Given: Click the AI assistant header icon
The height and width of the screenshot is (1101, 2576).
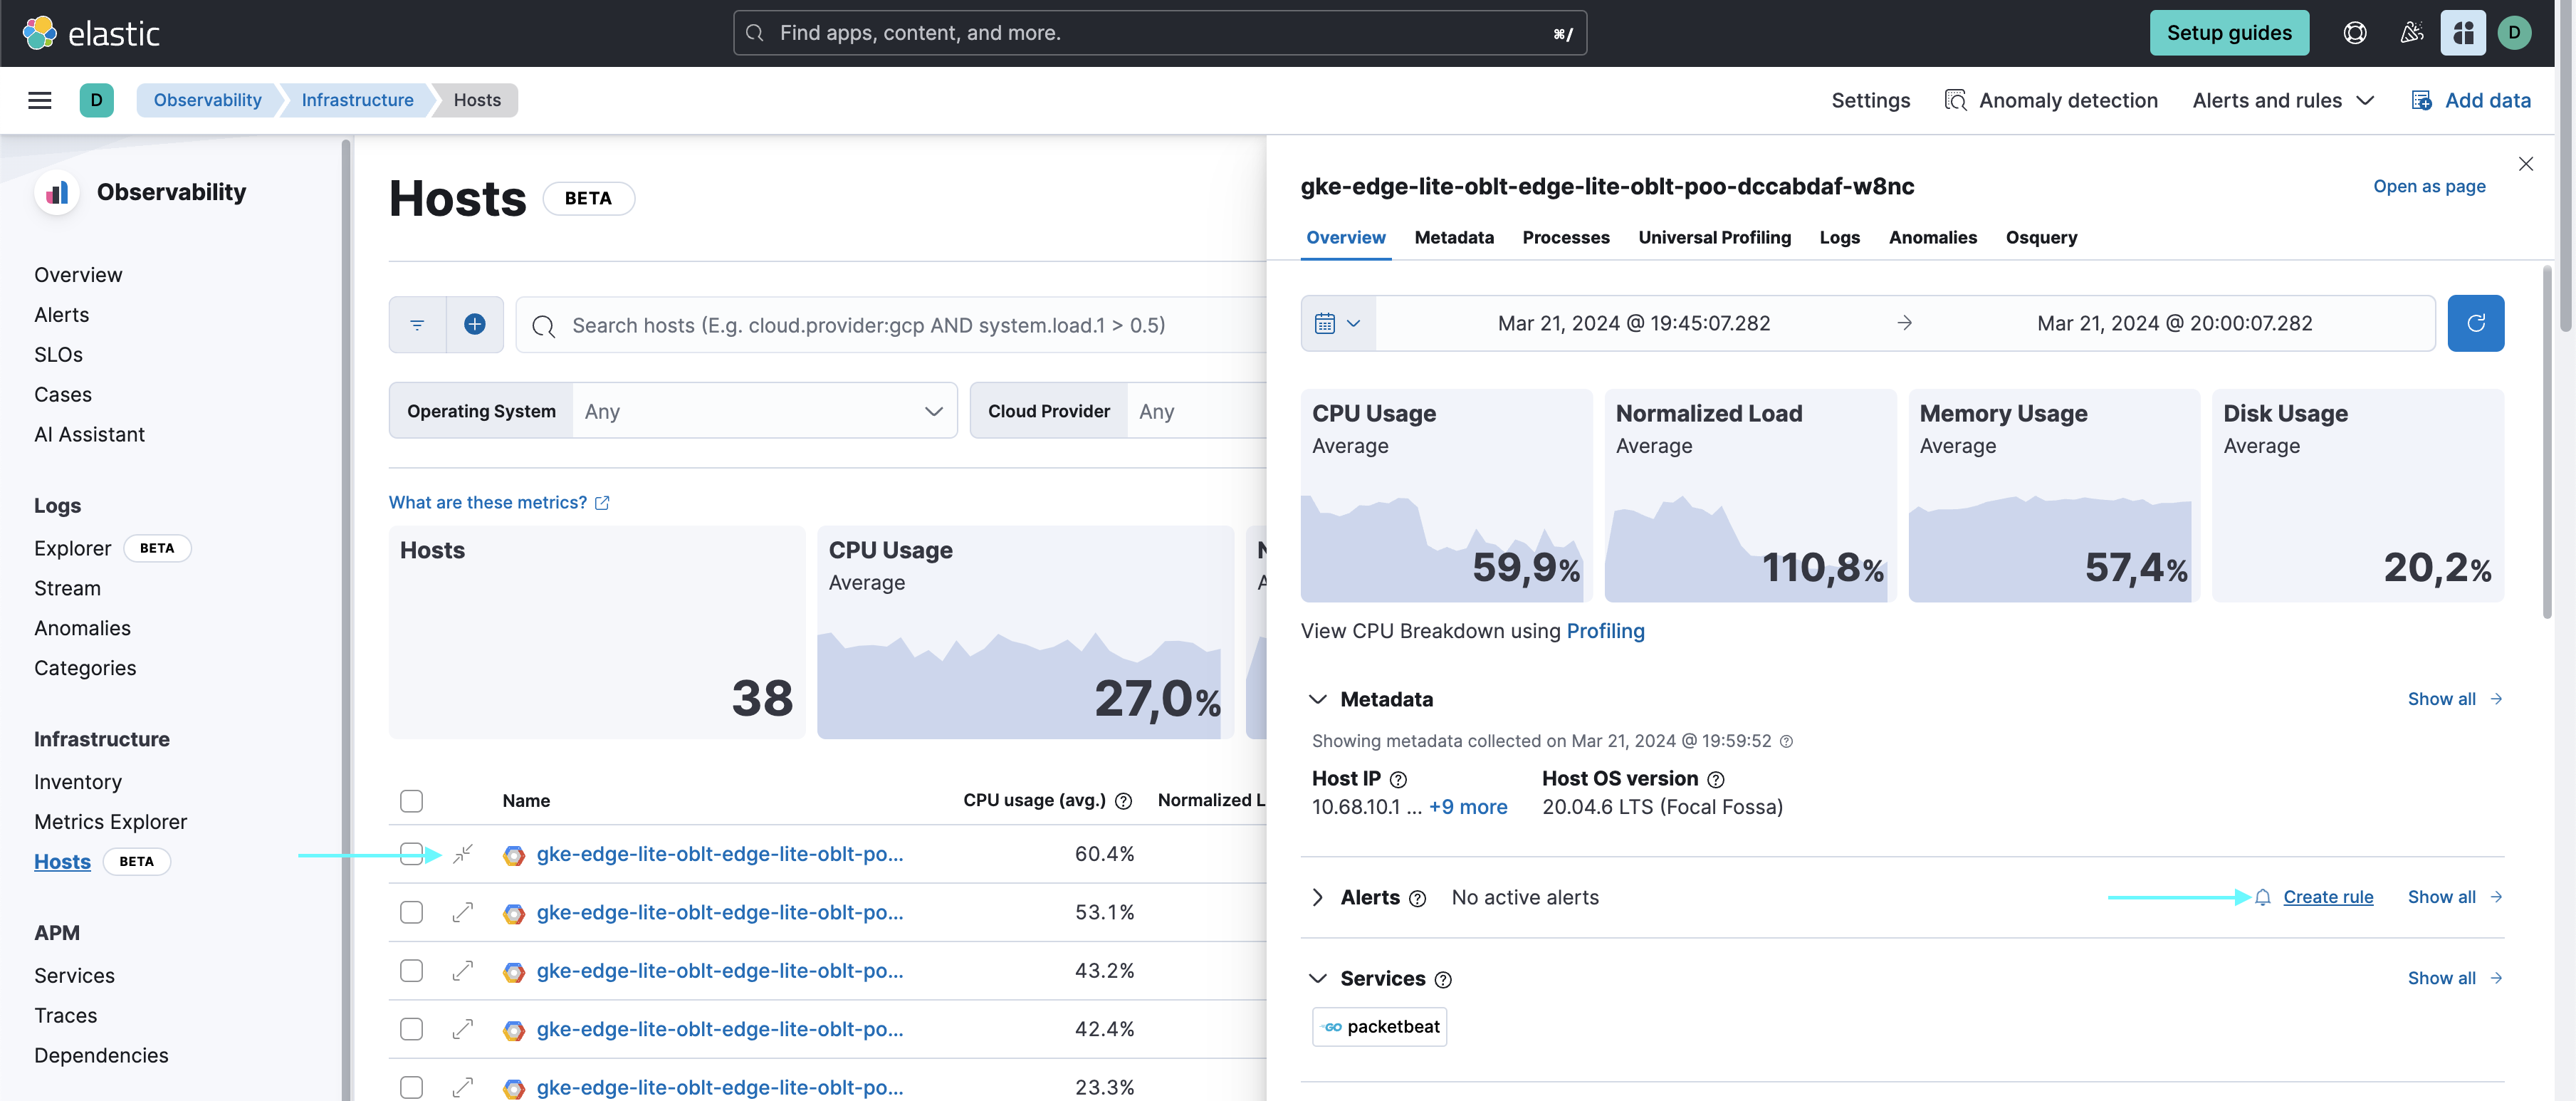Looking at the screenshot, I should pyautogui.click(x=2463, y=33).
